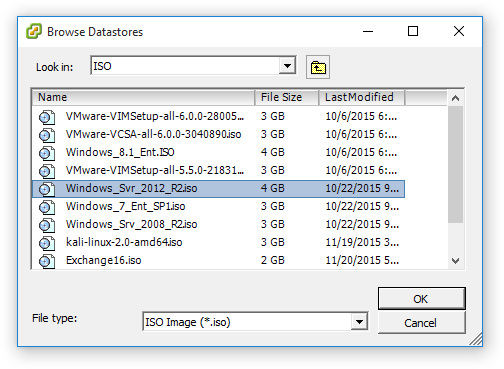Click the ISO icon beside Windows_Svr_2012_R2.iso
This screenshot has height=369, width=504.
[47, 189]
